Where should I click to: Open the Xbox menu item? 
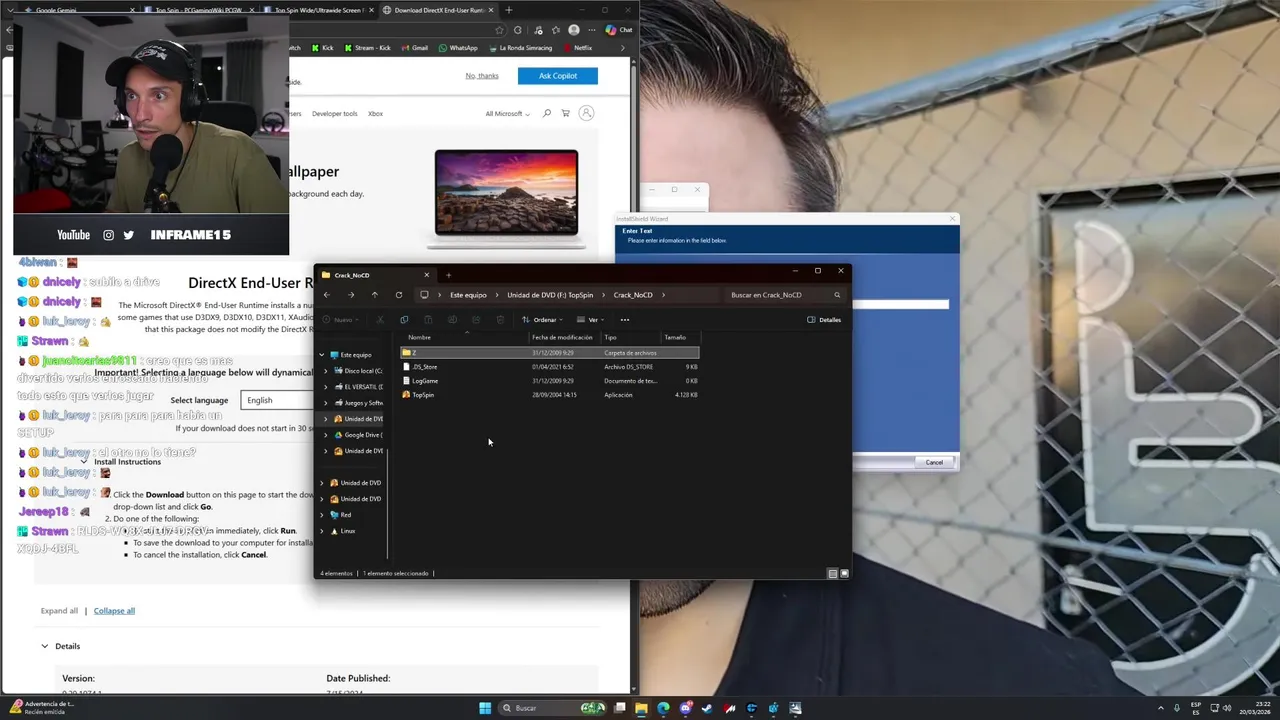(375, 114)
